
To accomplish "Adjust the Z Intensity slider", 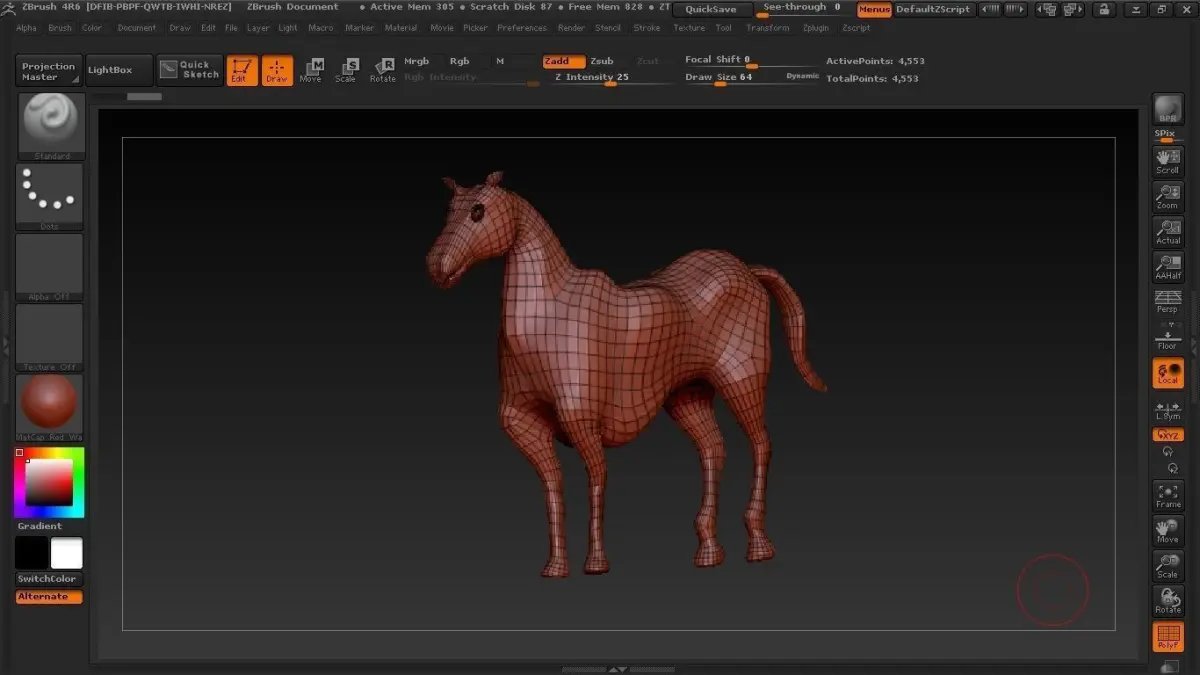I will 611,78.
